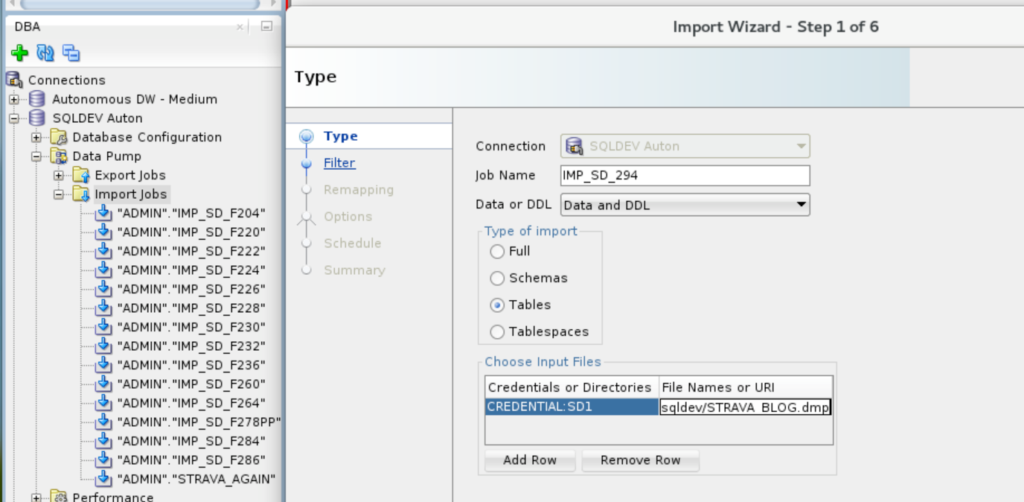Select the IMP_SD_F204 import job icon
Image resolution: width=1024 pixels, height=502 pixels.
(x=104, y=213)
